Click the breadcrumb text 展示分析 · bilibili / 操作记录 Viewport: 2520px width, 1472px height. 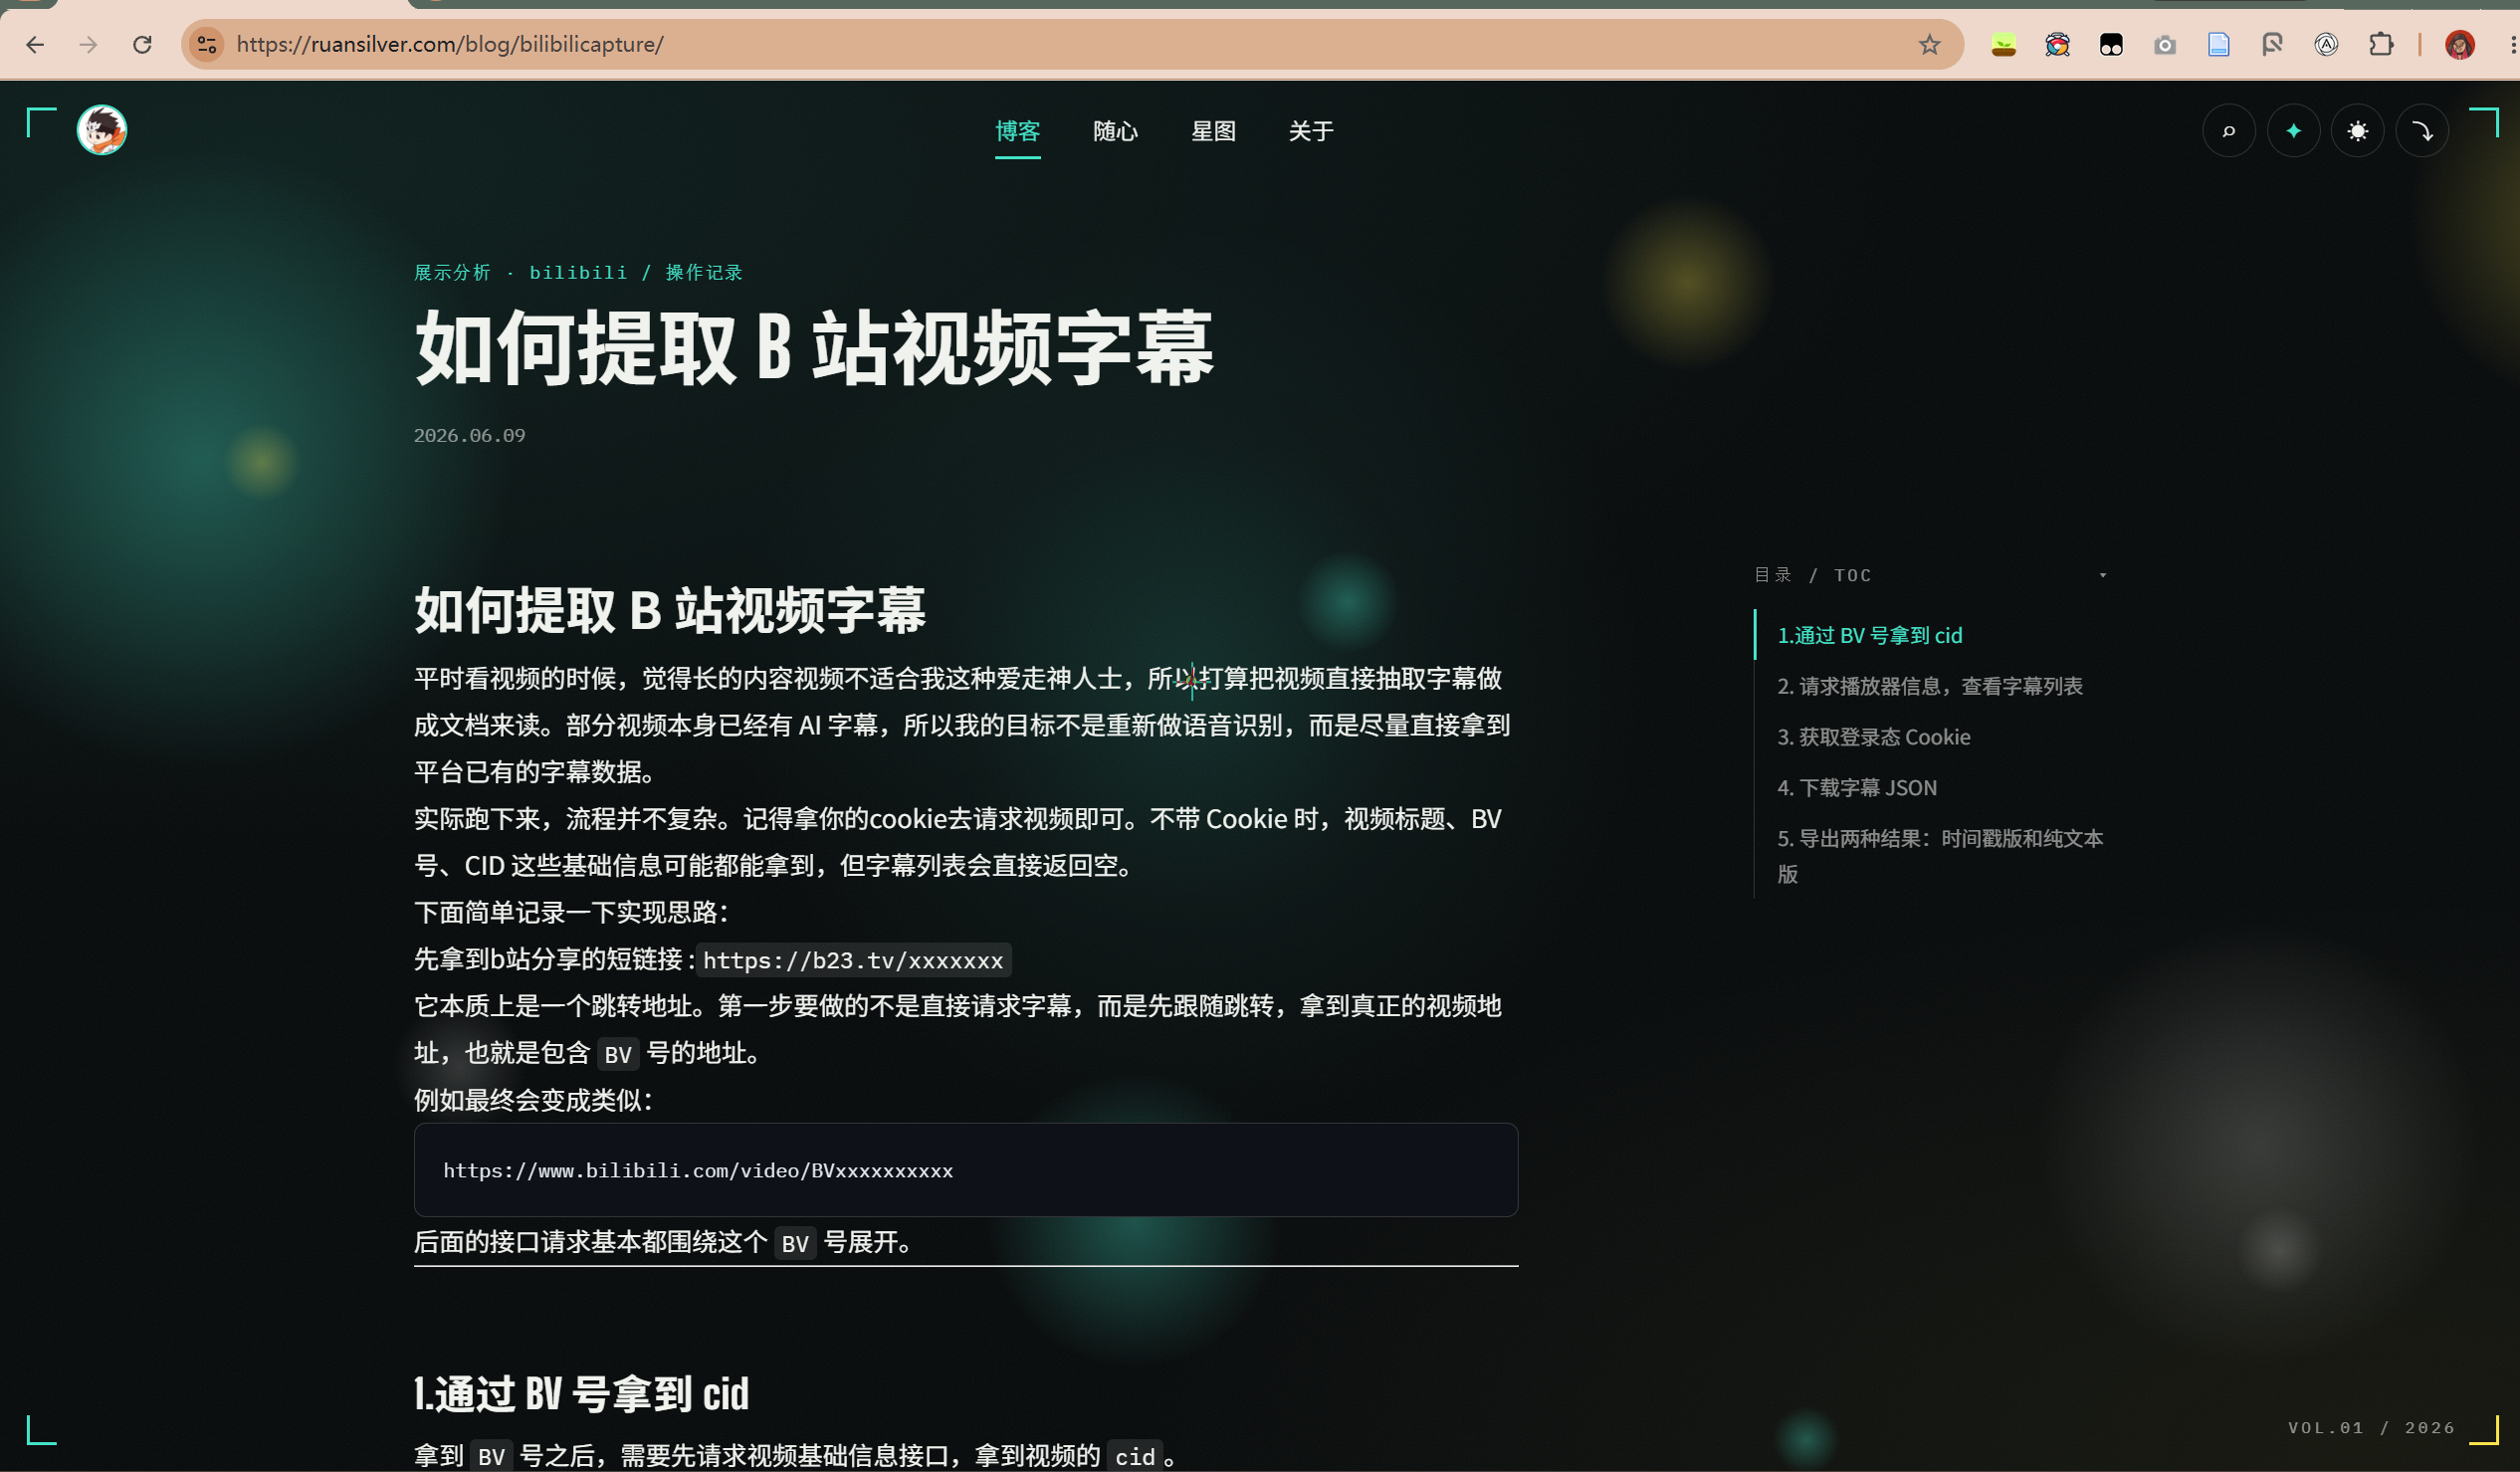point(578,272)
